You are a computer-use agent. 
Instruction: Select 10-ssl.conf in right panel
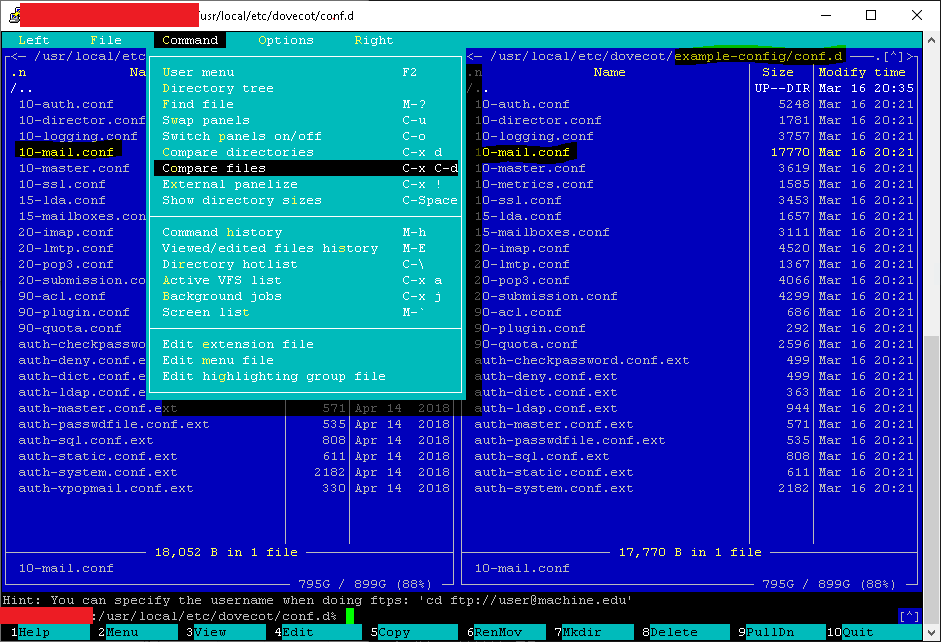click(518, 200)
